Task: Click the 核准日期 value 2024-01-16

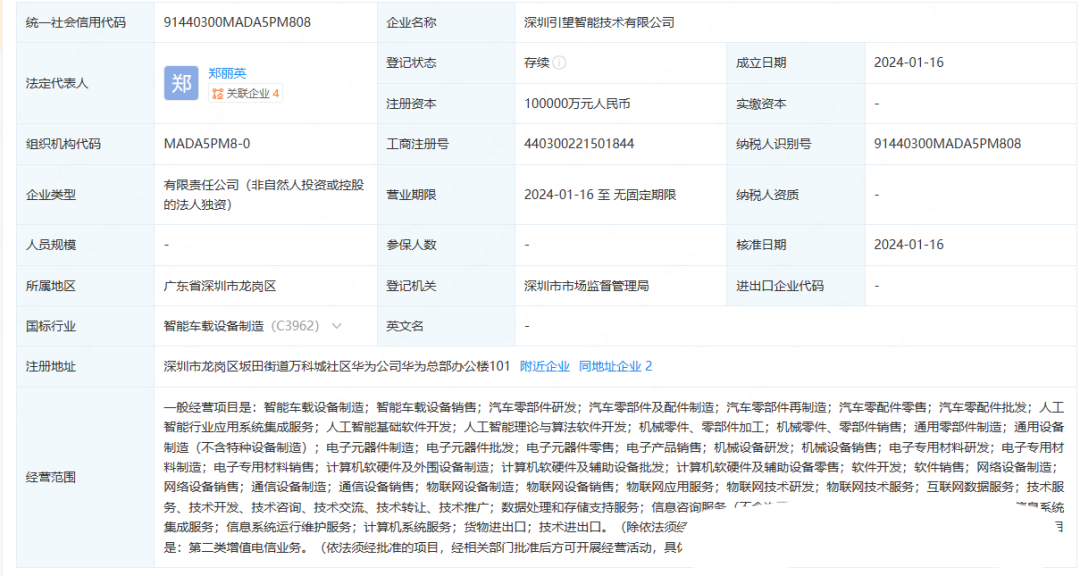Action: 908,245
